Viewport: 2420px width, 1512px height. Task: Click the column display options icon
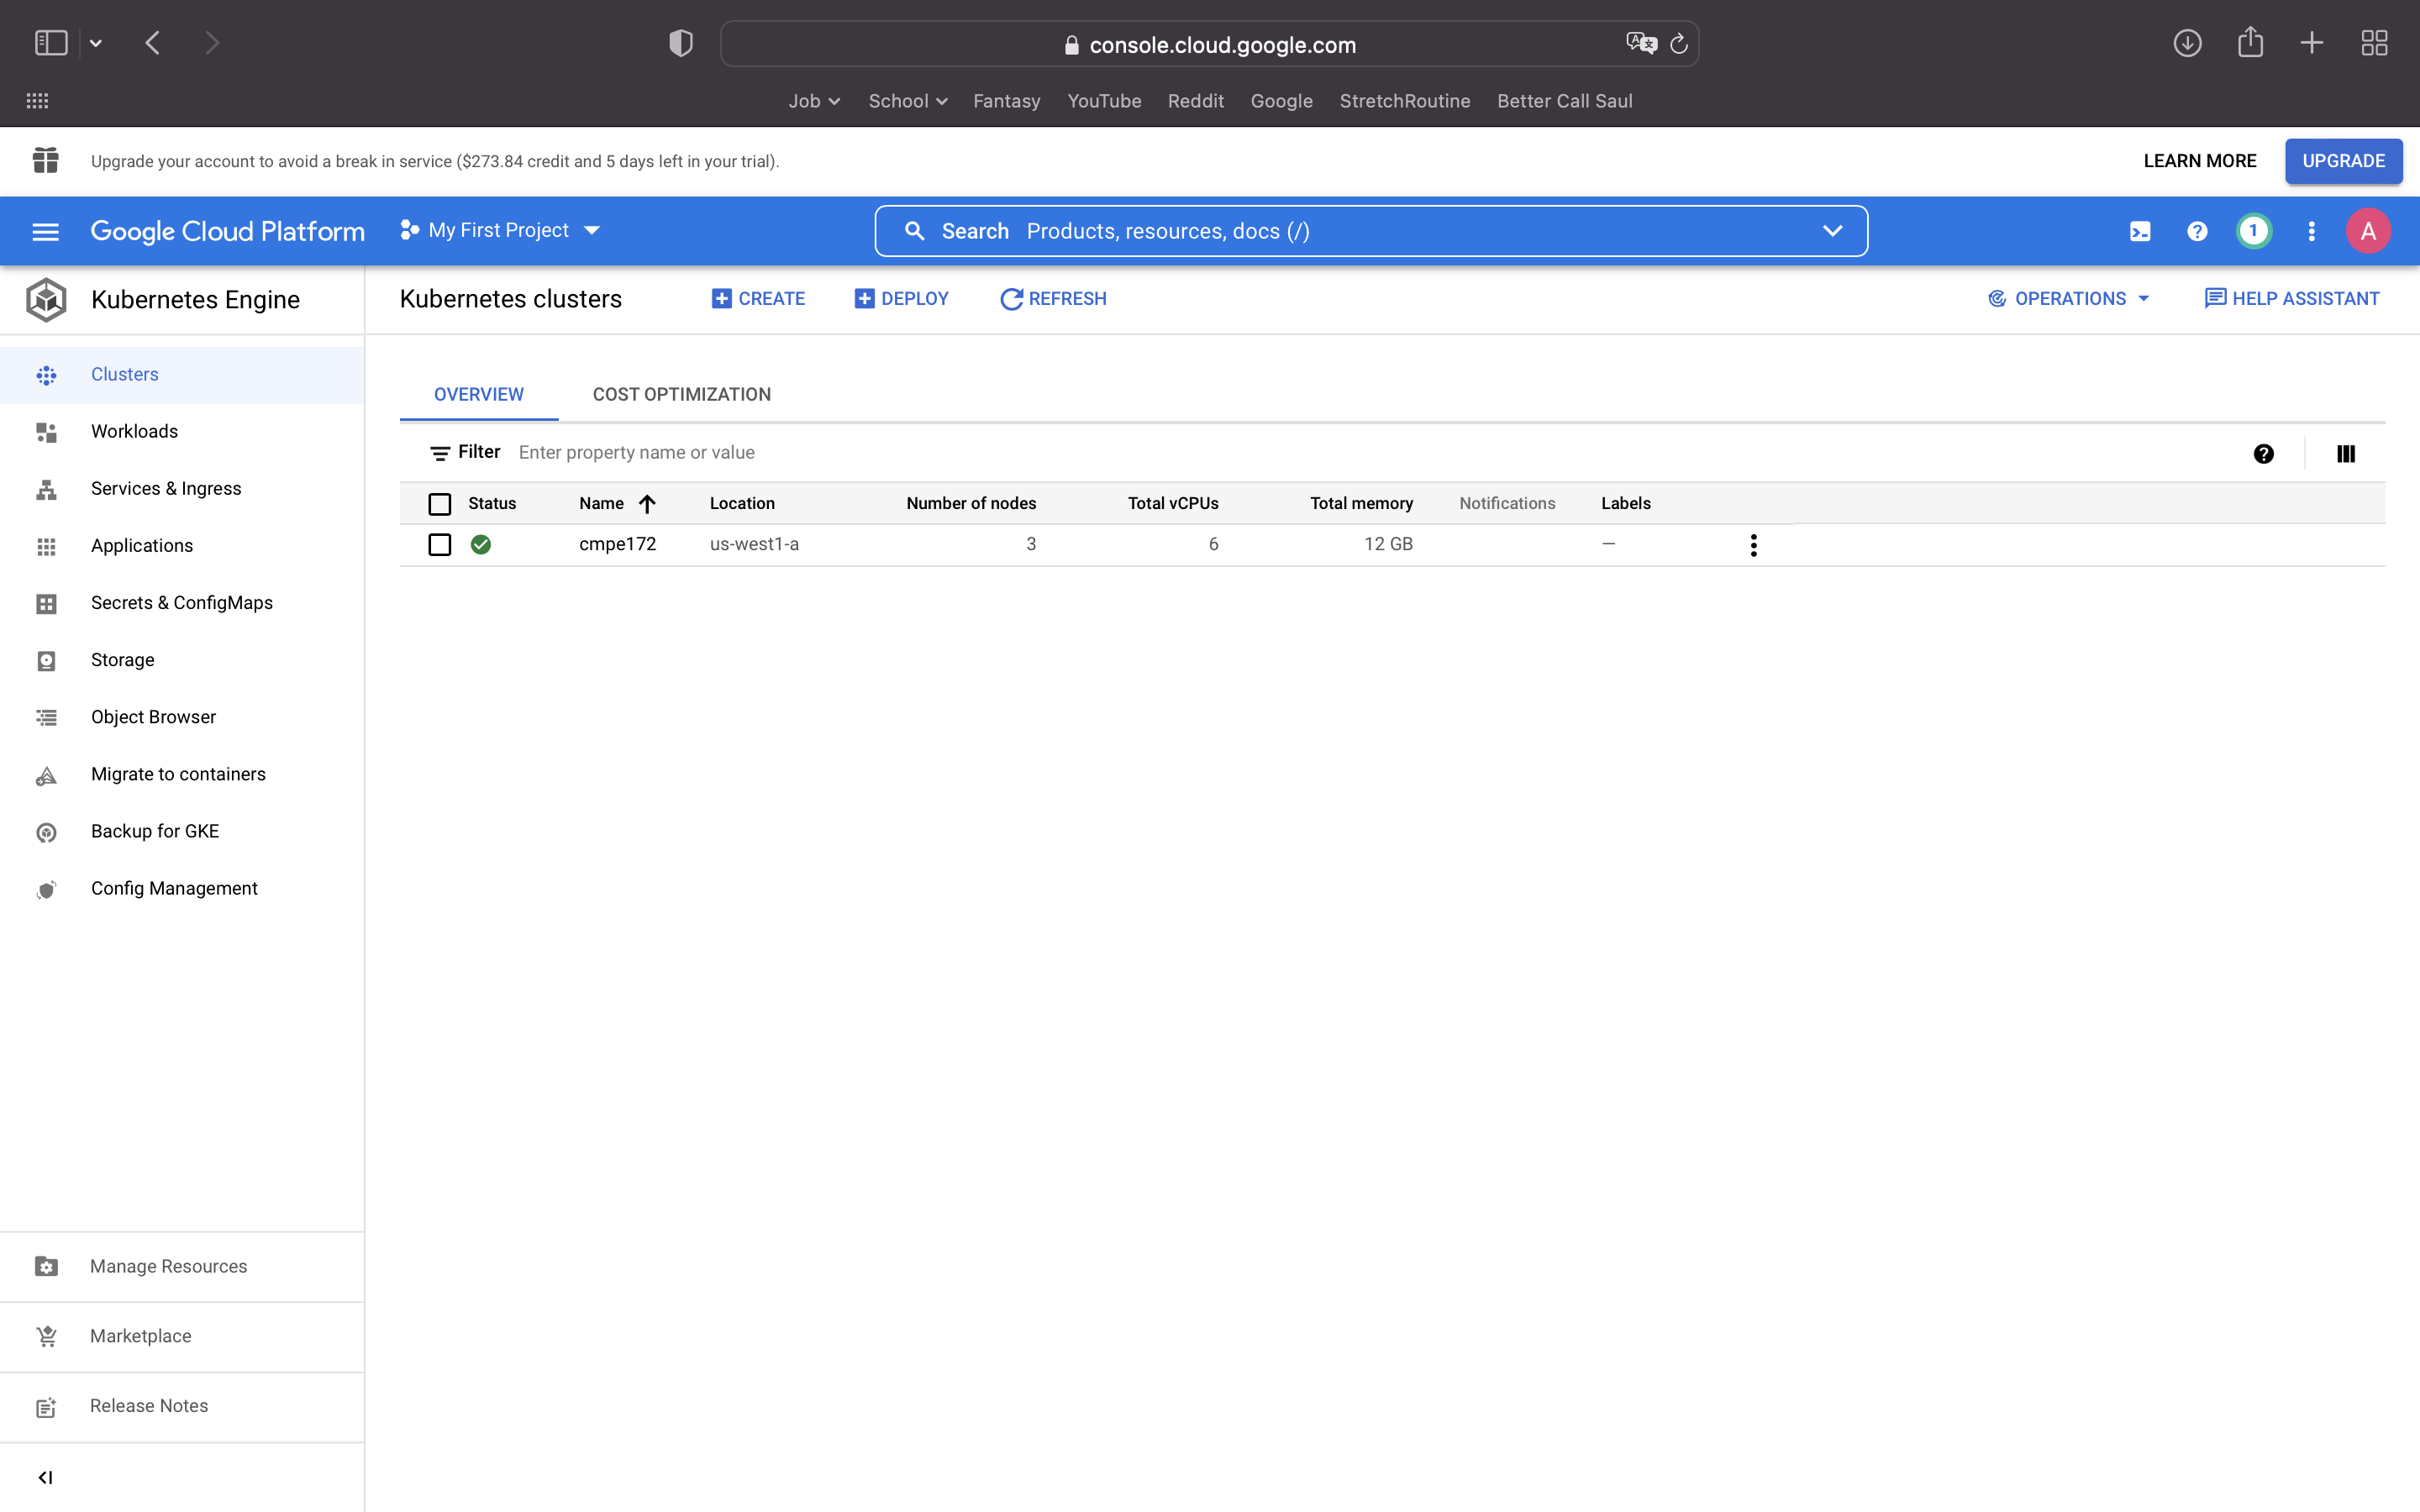(2346, 454)
